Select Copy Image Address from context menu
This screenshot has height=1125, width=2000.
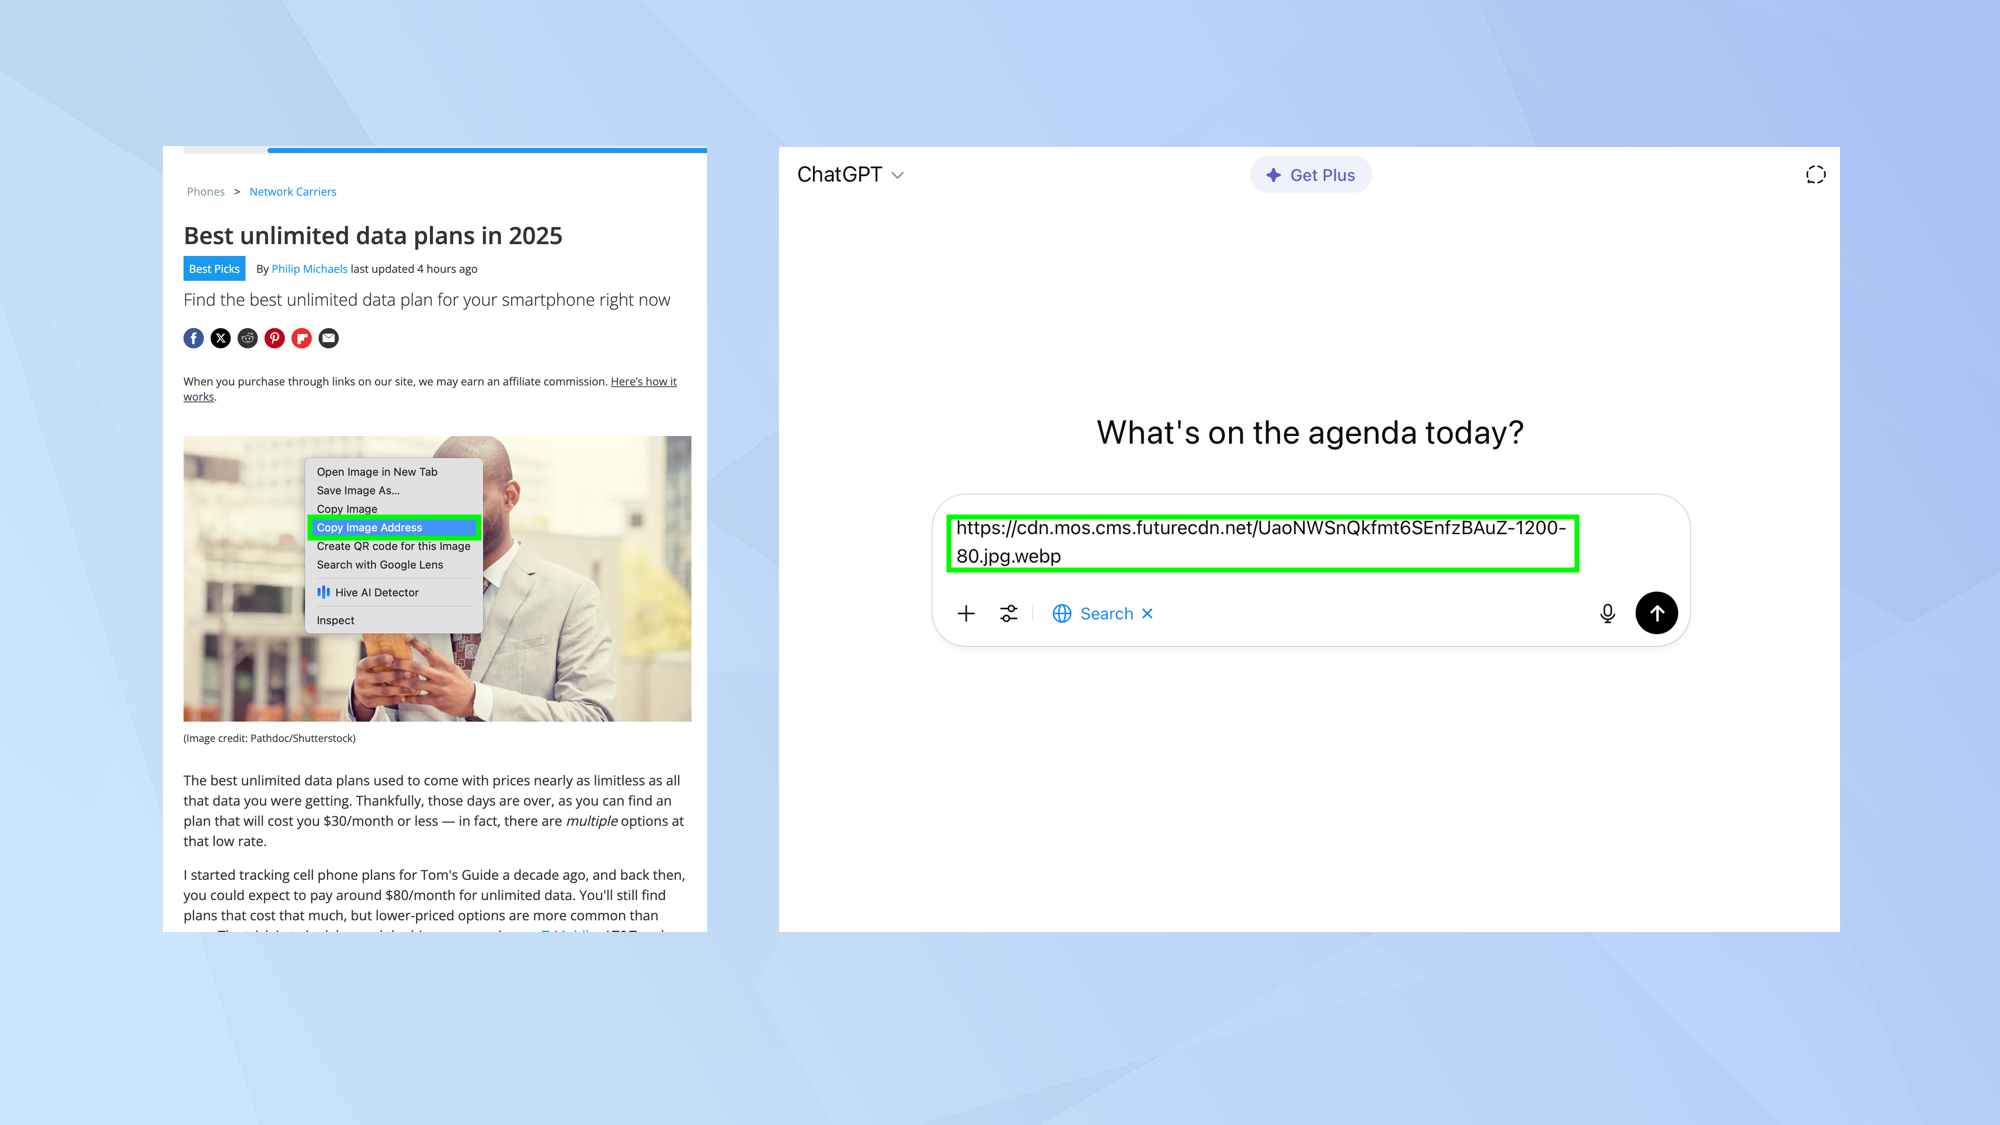pyautogui.click(x=368, y=527)
